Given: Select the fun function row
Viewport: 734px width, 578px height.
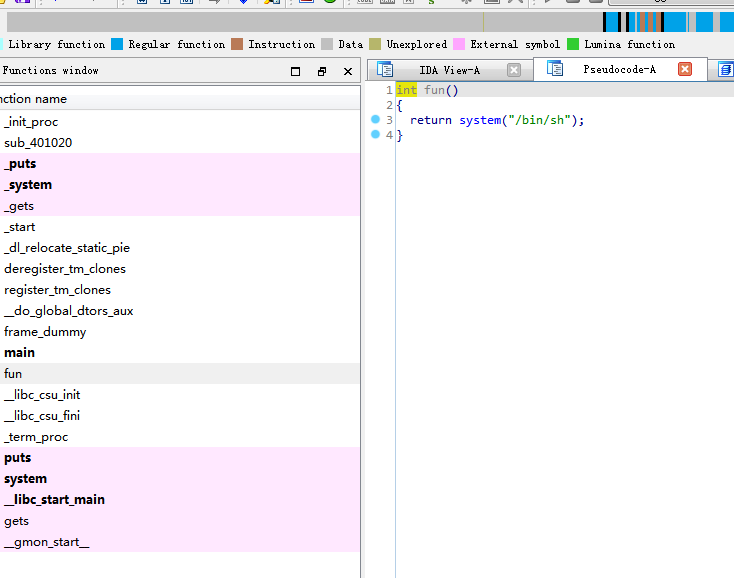Looking at the screenshot, I should point(180,373).
